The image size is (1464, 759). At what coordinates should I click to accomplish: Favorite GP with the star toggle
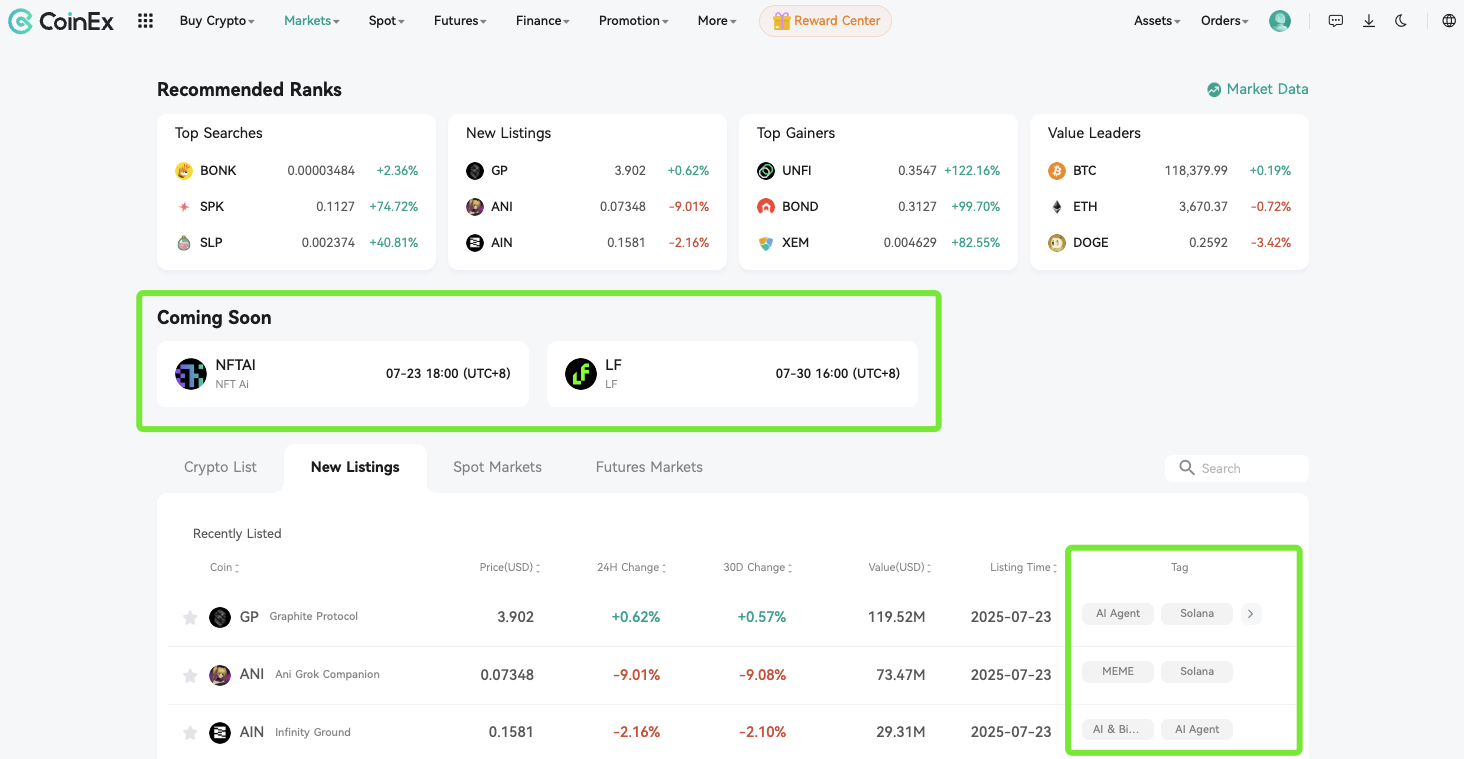click(x=190, y=618)
